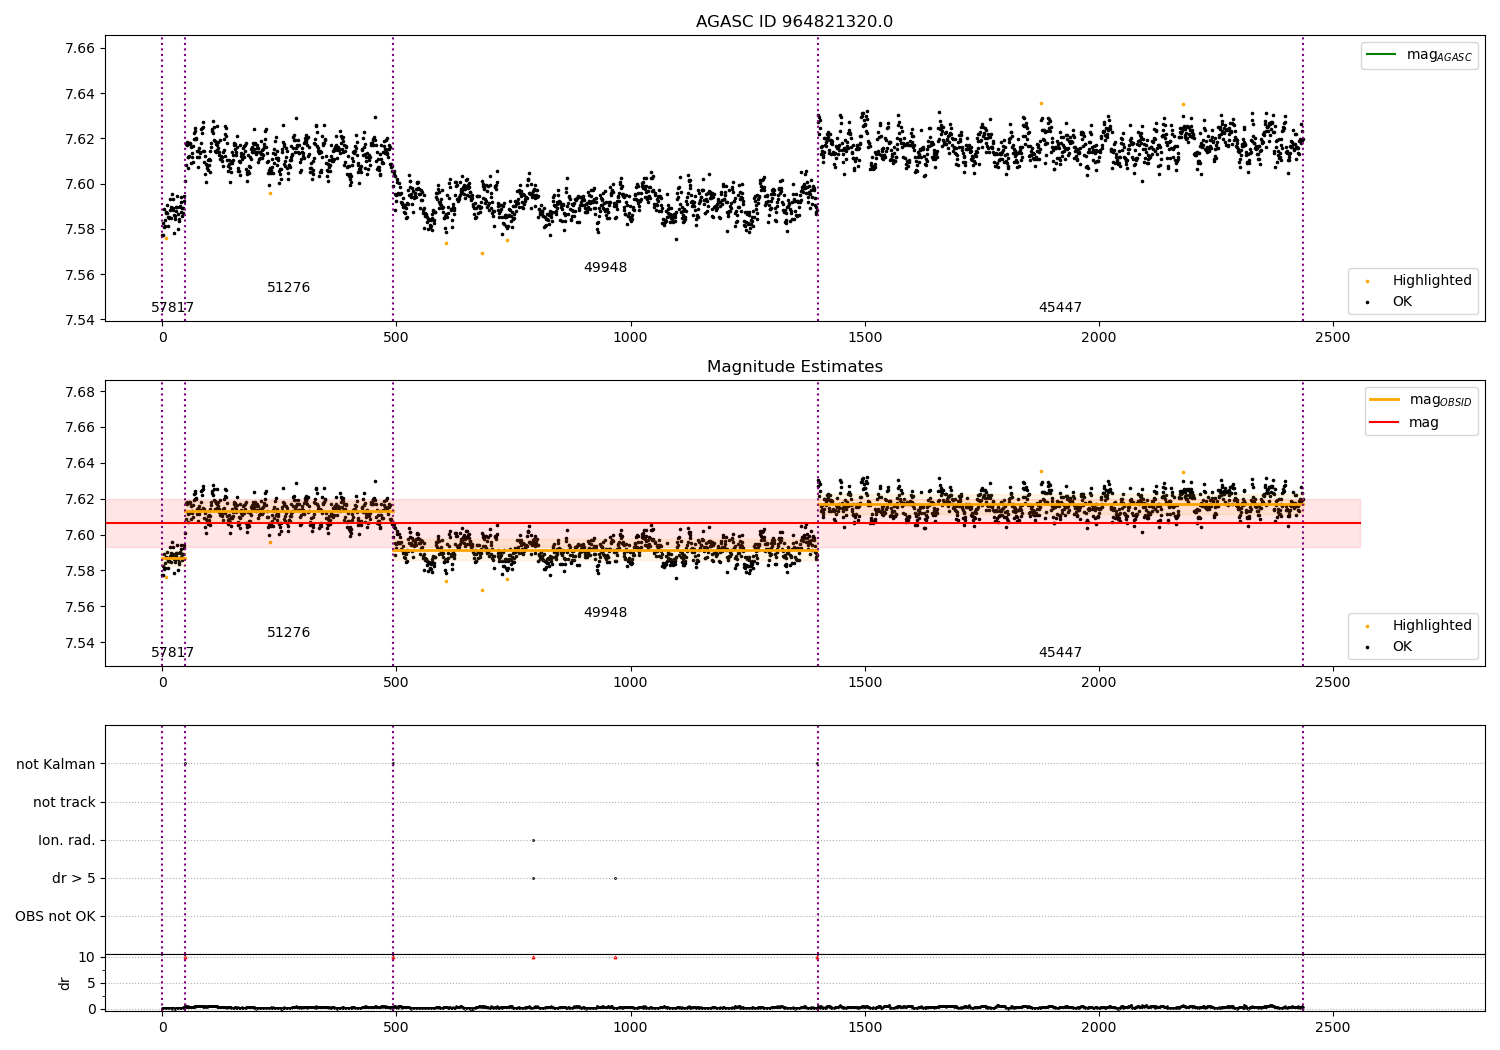This screenshot has height=1050, width=1500.
Task: Click the AGASC ID 964821320.0 plot title
Action: (x=794, y=22)
